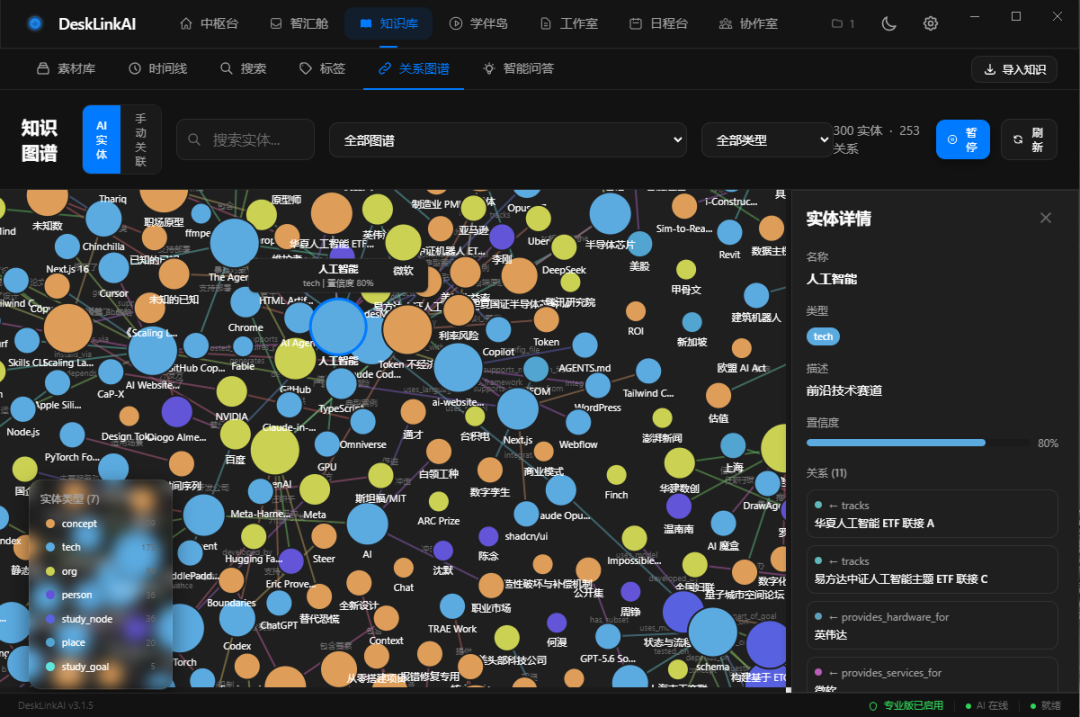The width and height of the screenshot is (1080, 717).
Task: Click the 暂停 button
Action: click(x=963, y=139)
